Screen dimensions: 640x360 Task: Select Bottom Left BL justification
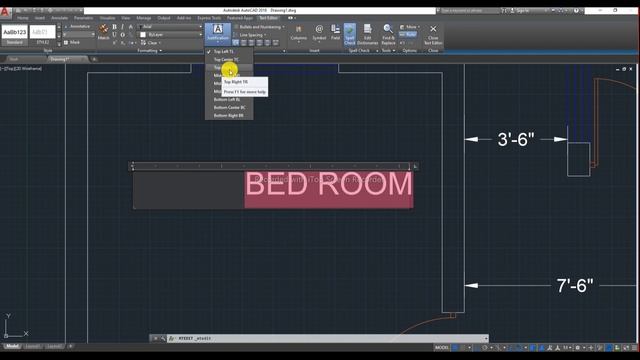[x=229, y=100]
